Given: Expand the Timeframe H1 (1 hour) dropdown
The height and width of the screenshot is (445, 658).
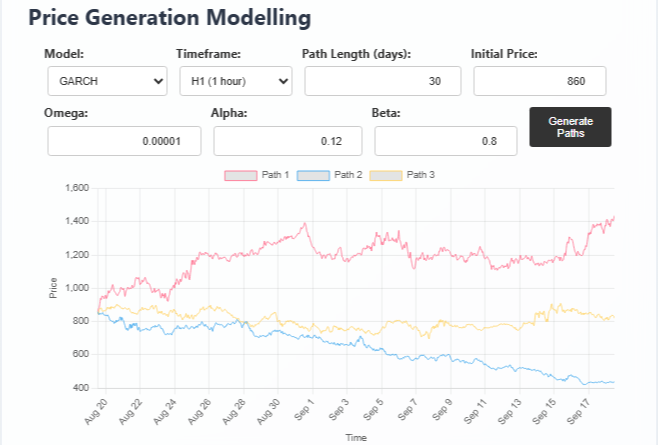Looking at the screenshot, I should coord(235,81).
